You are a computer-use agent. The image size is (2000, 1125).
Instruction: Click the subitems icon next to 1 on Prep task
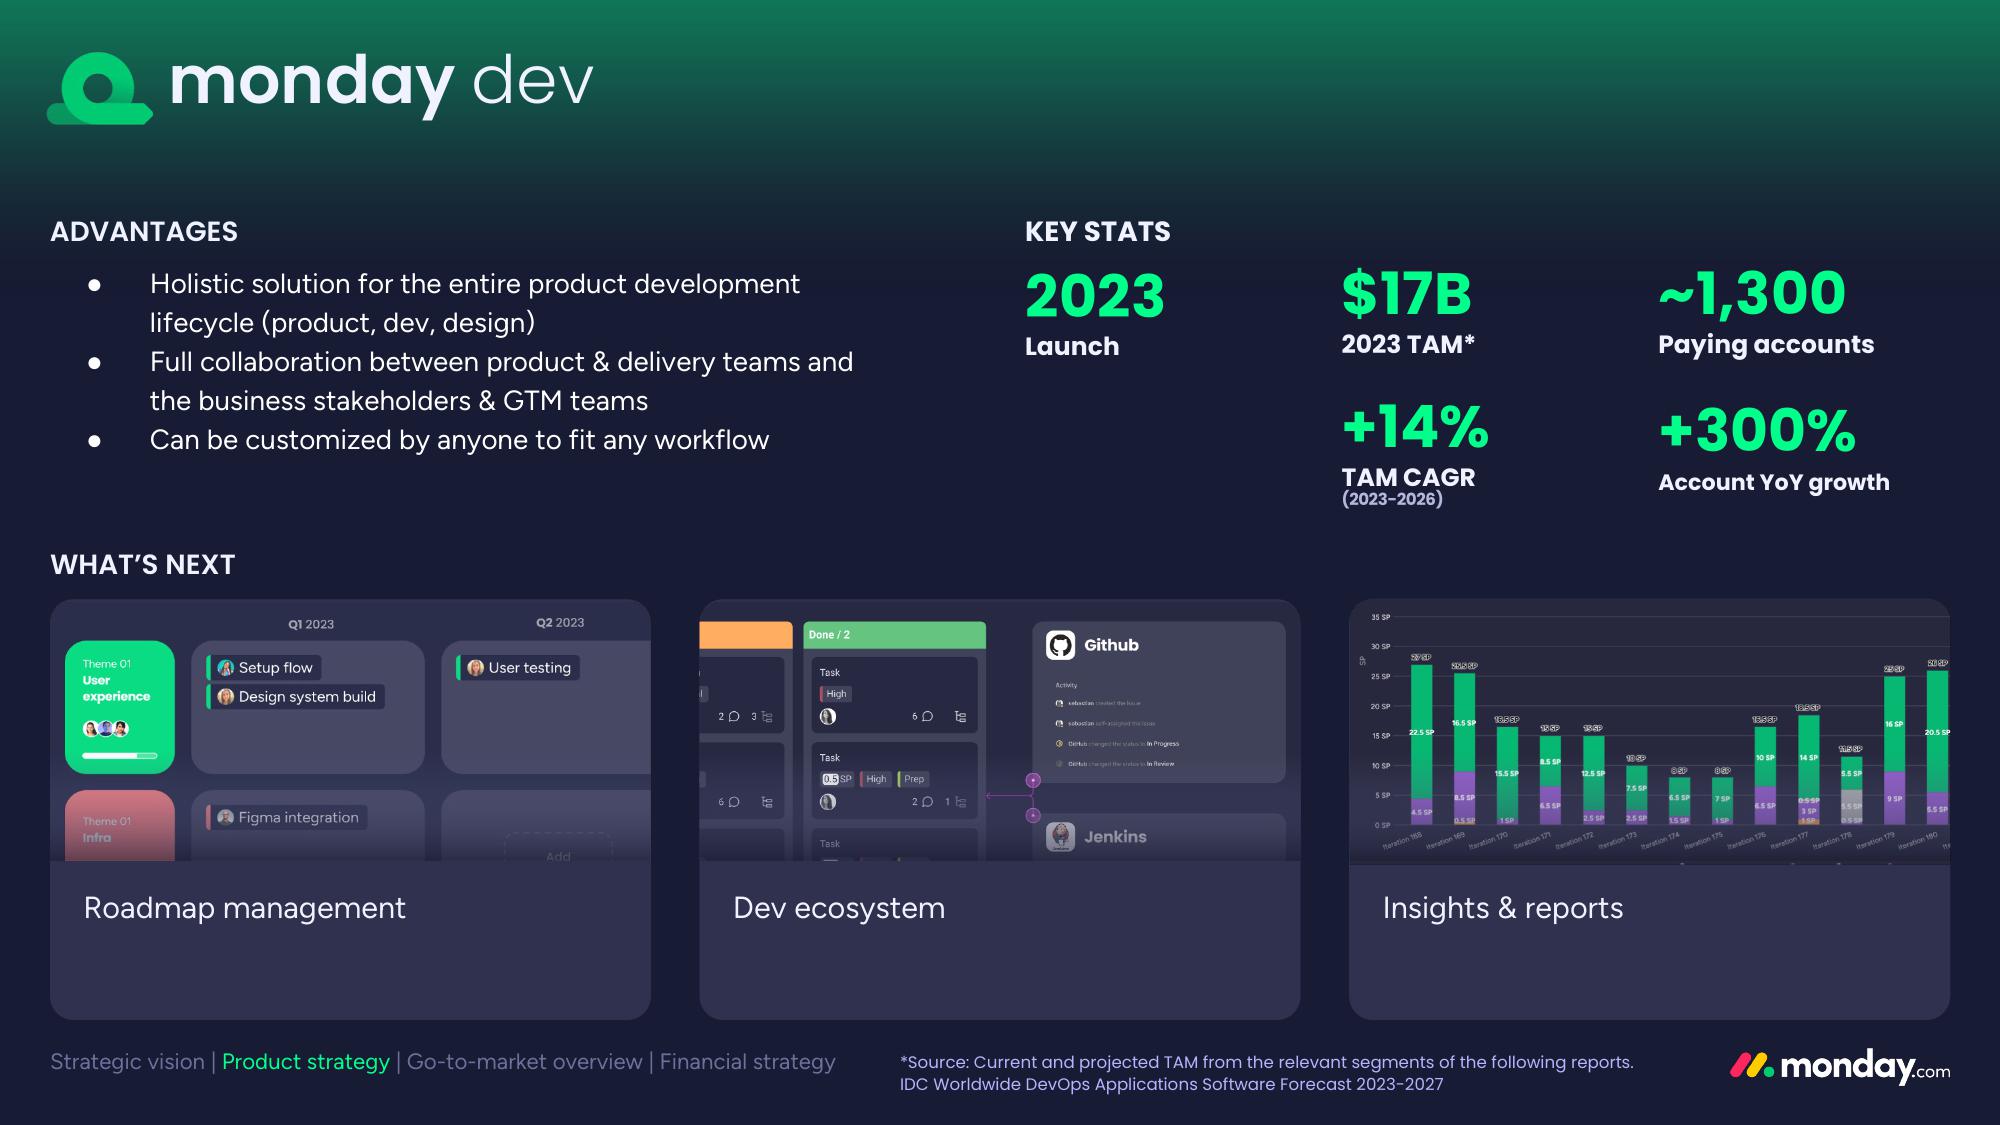pos(960,802)
